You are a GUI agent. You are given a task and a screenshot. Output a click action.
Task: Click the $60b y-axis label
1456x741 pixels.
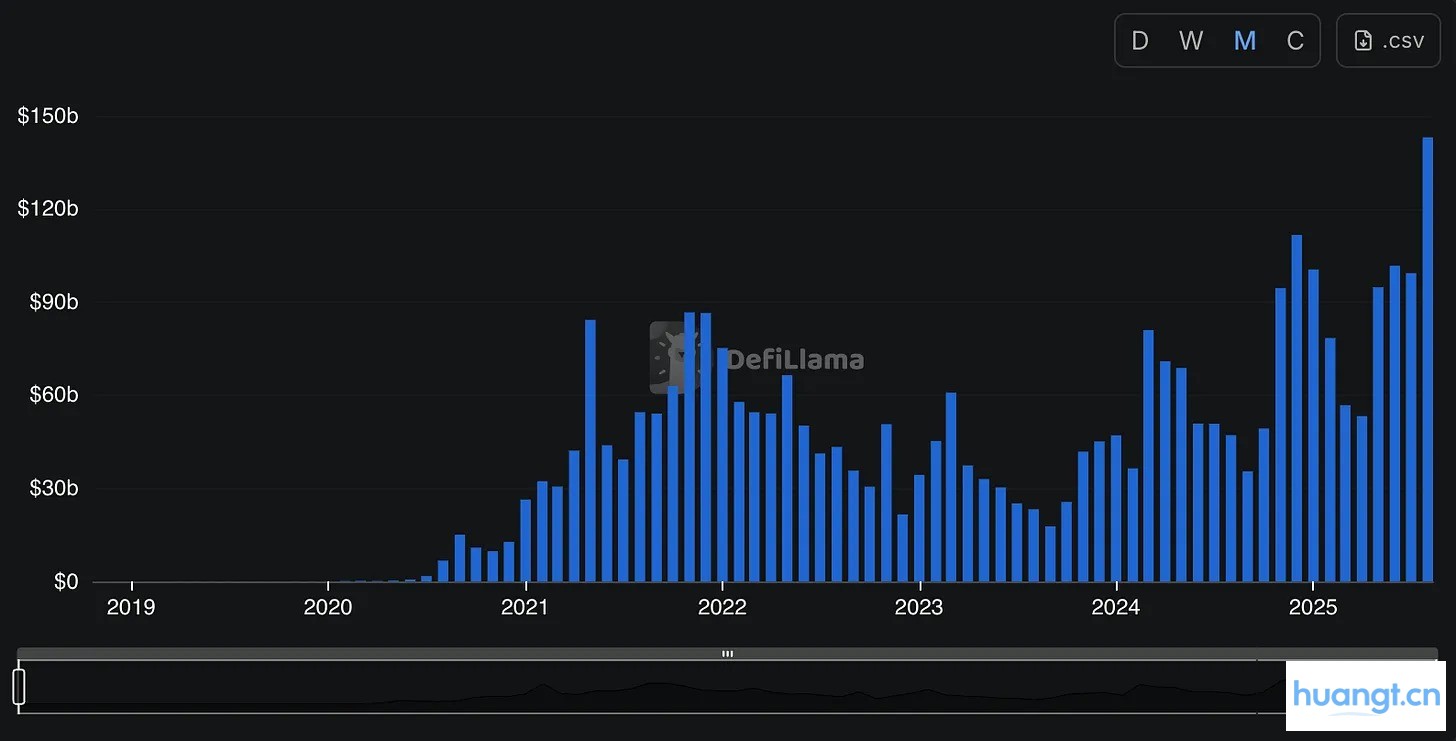(52, 395)
